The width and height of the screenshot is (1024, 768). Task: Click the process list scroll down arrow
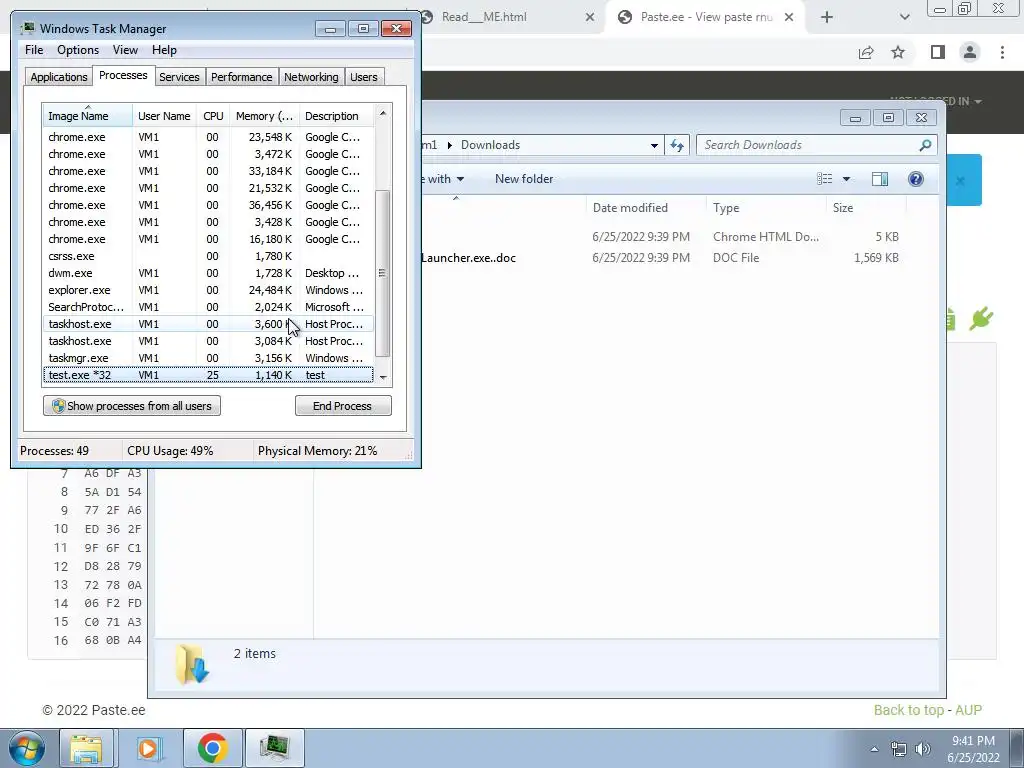point(383,377)
